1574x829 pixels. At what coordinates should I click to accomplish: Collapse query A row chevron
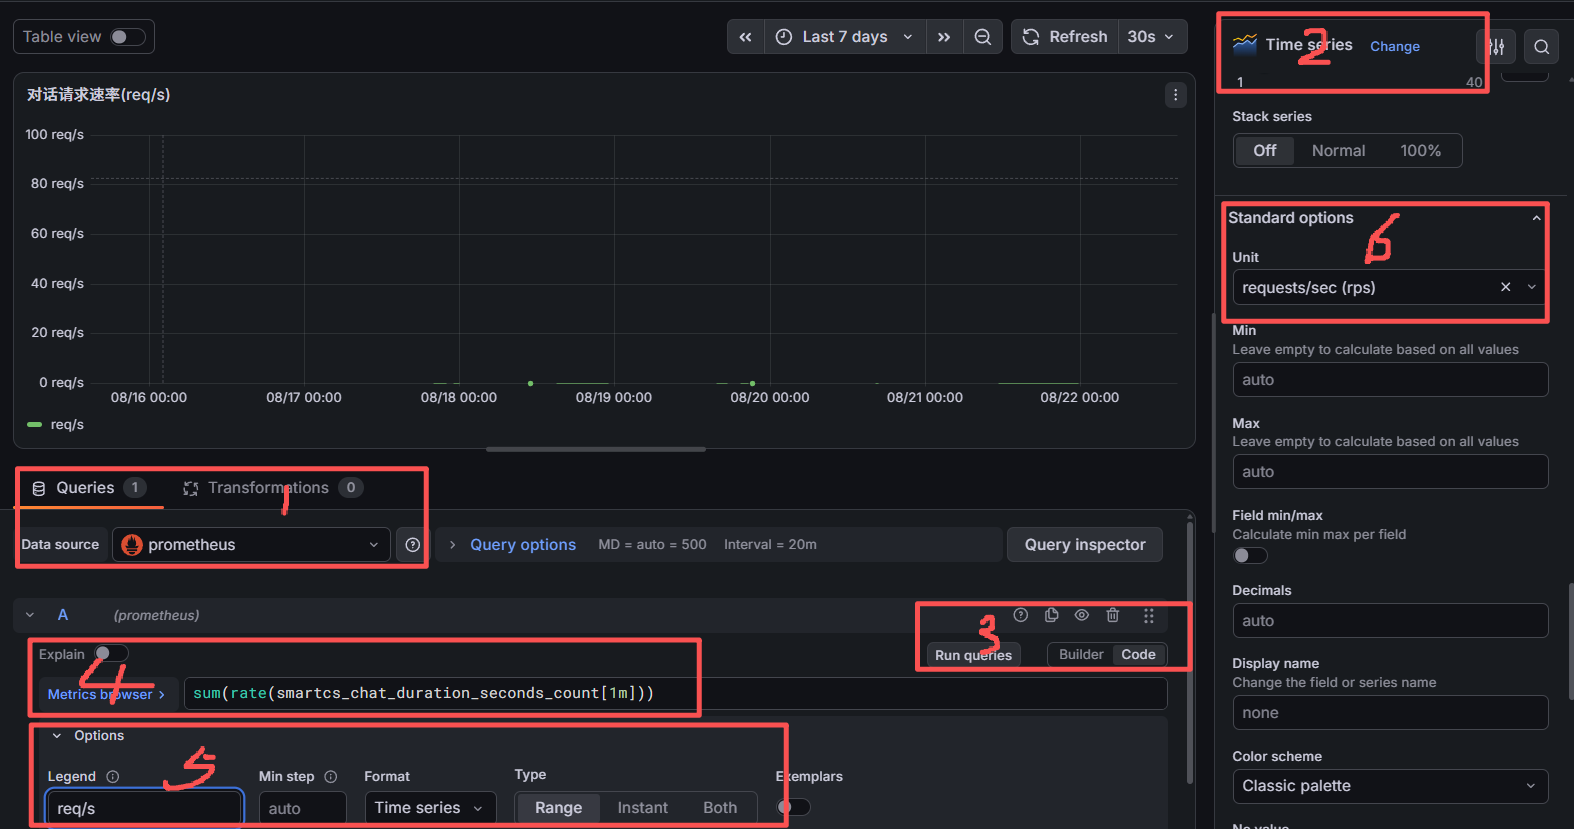[x=30, y=615]
